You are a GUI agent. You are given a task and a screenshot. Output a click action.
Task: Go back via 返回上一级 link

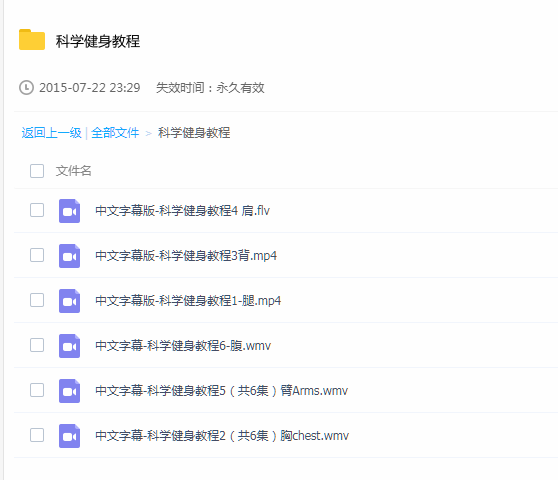52,133
